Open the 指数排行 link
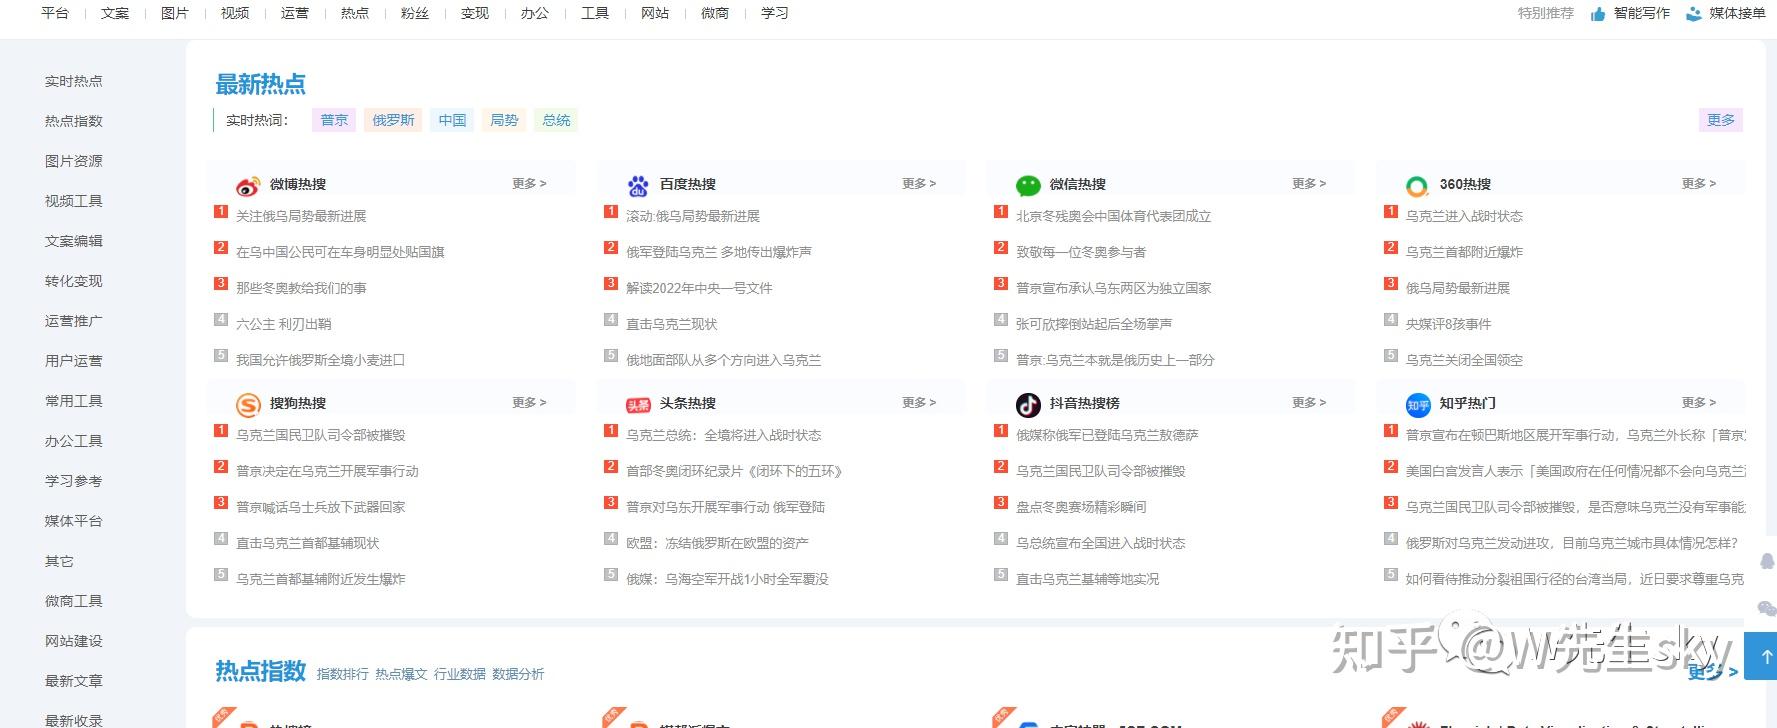 (x=343, y=674)
